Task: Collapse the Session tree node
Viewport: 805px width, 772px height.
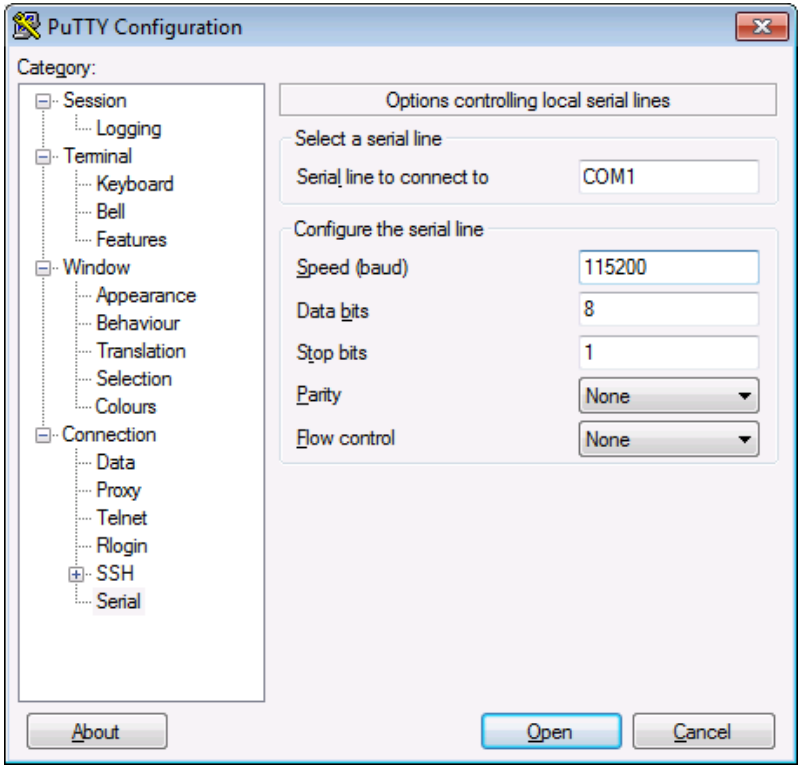Action: 43,101
